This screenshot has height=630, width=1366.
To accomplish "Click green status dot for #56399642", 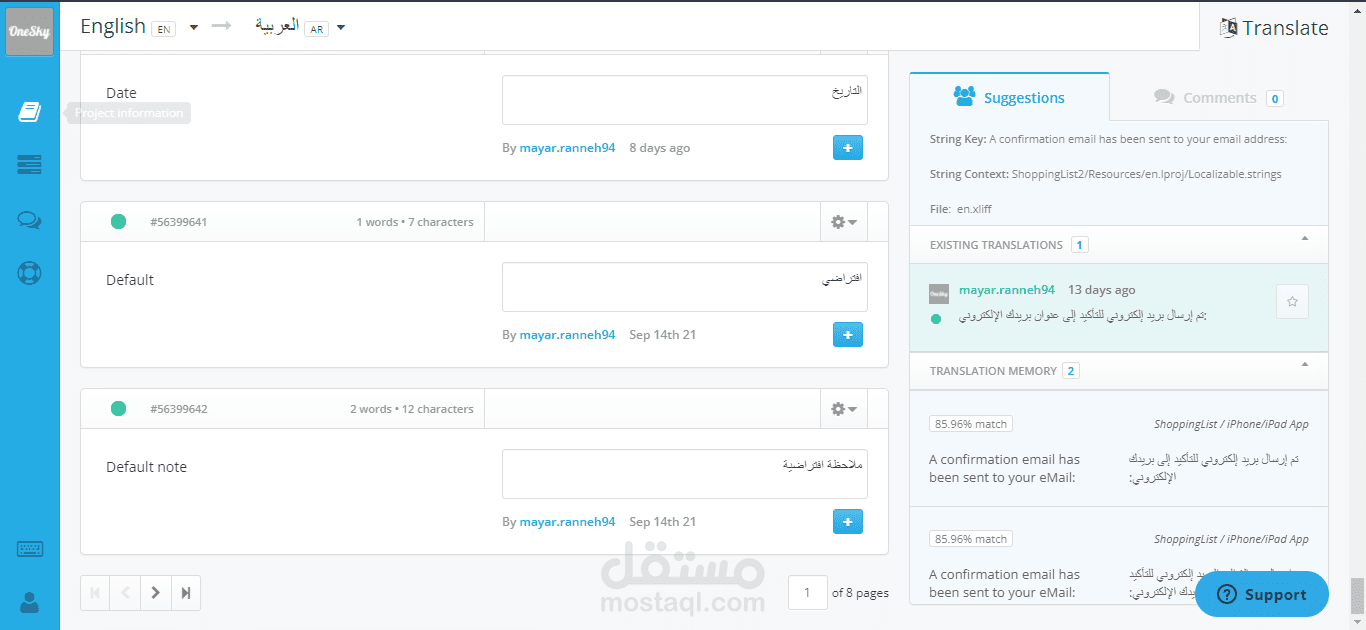I will [x=118, y=408].
